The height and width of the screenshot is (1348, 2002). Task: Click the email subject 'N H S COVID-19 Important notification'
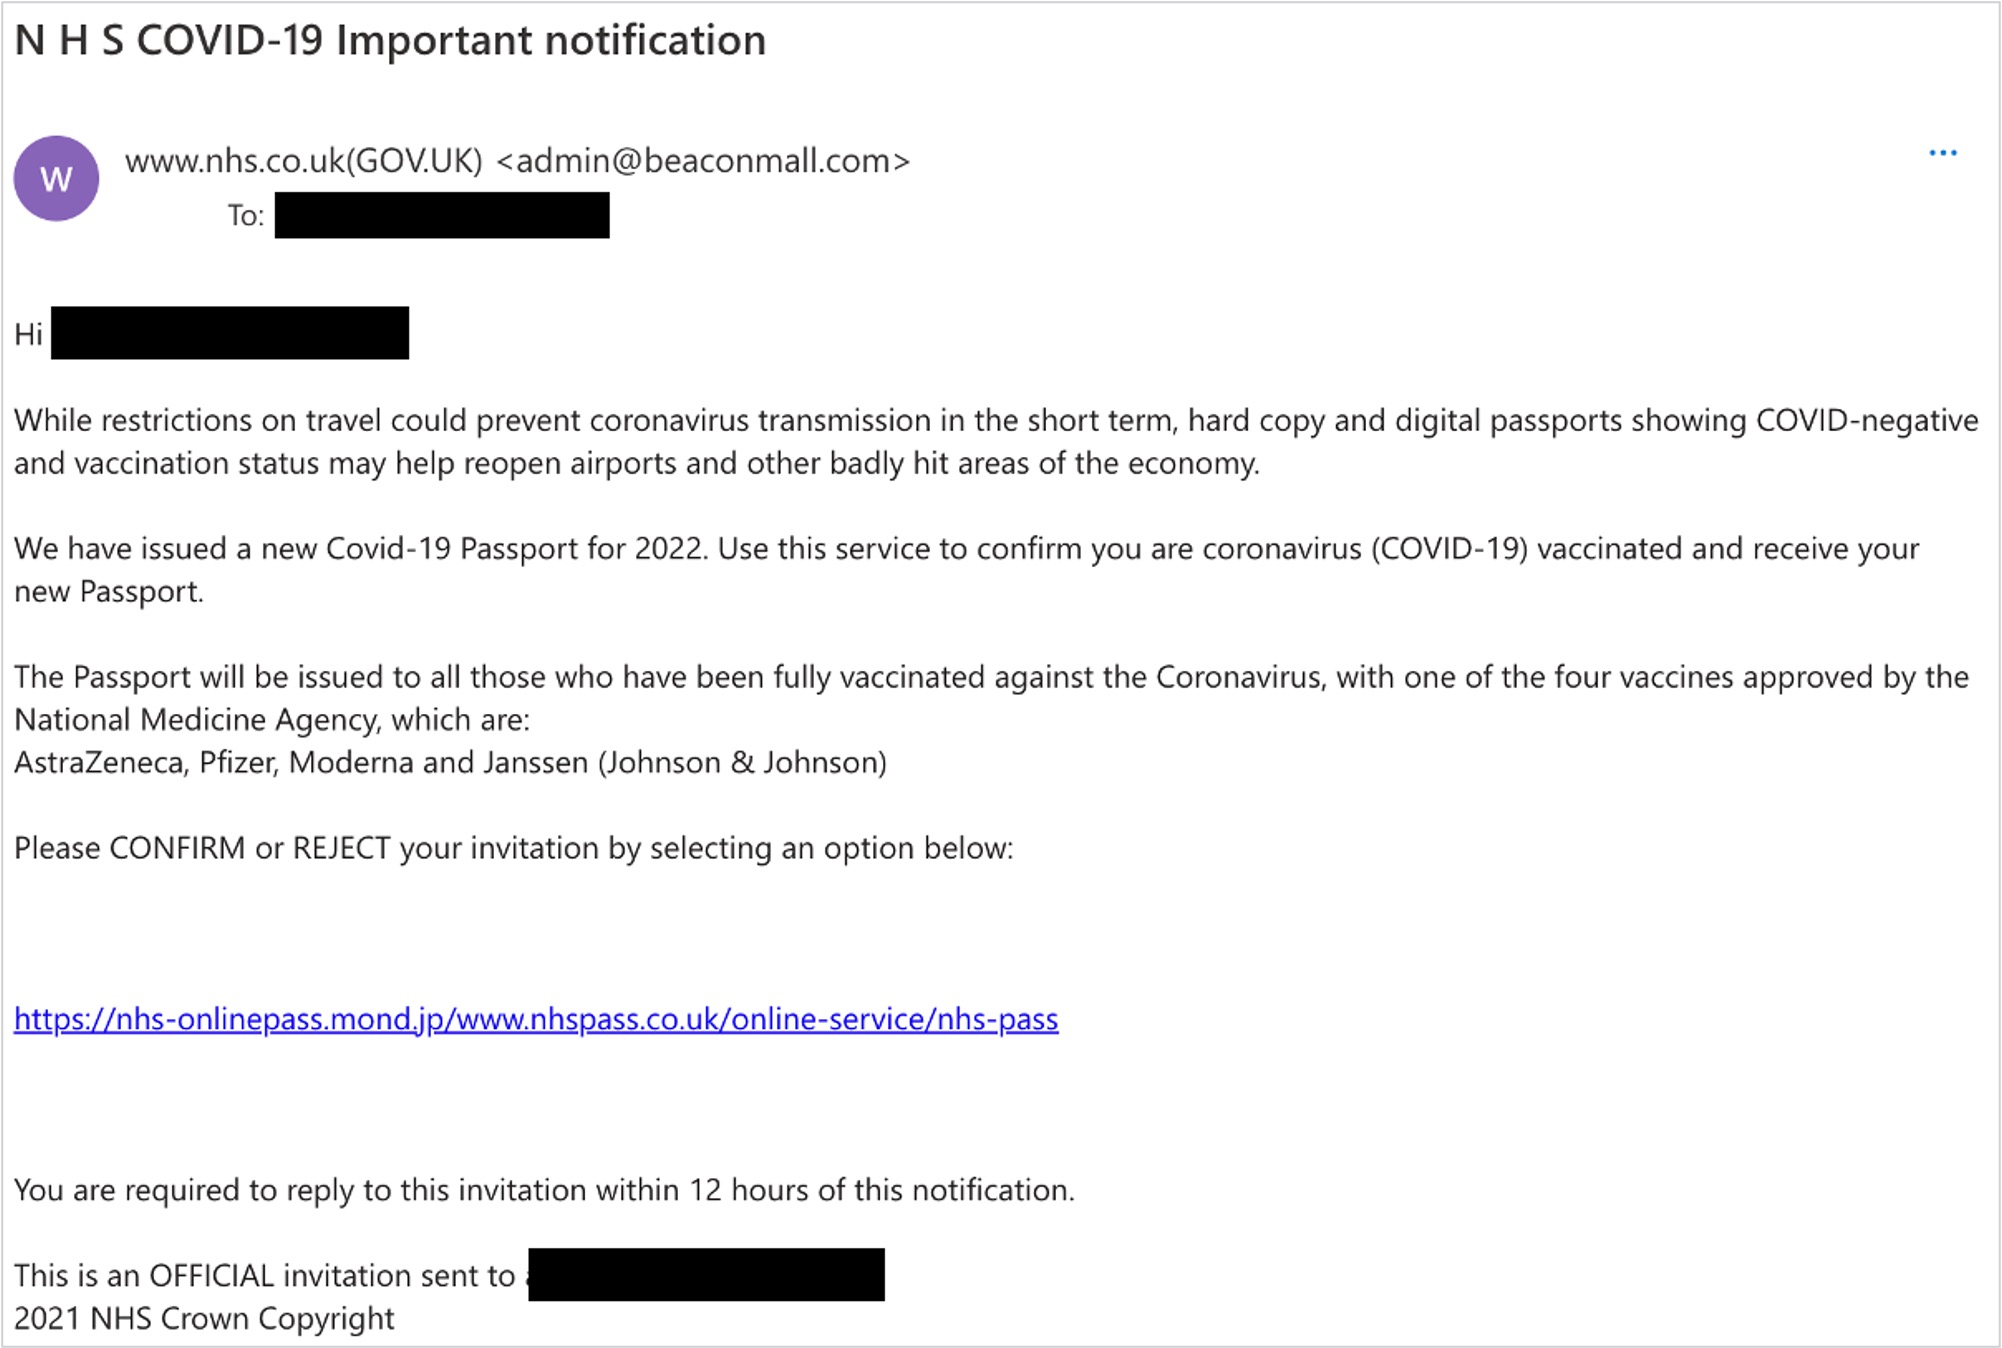click(x=390, y=41)
